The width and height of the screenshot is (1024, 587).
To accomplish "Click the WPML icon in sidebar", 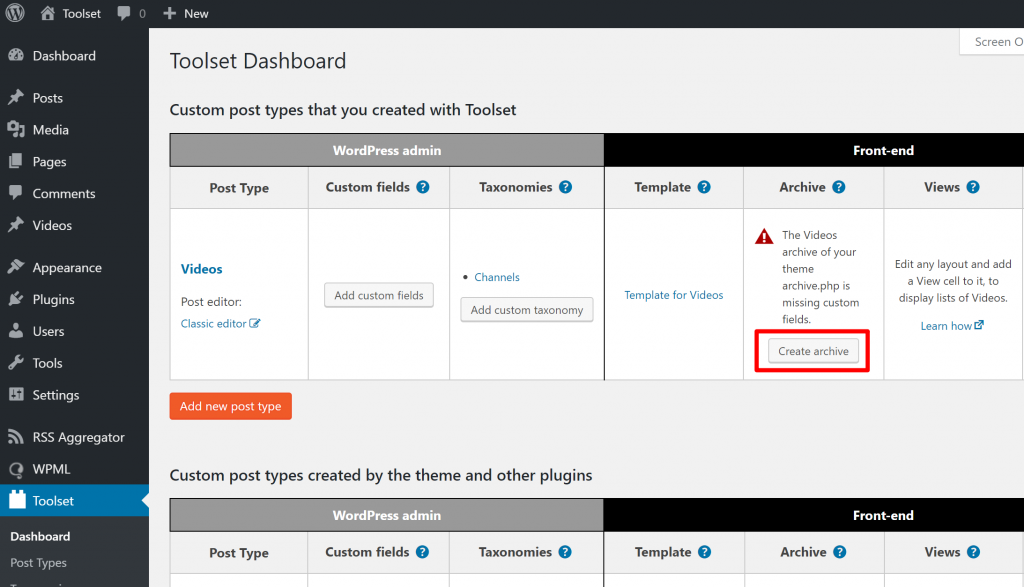I will pyautogui.click(x=16, y=469).
